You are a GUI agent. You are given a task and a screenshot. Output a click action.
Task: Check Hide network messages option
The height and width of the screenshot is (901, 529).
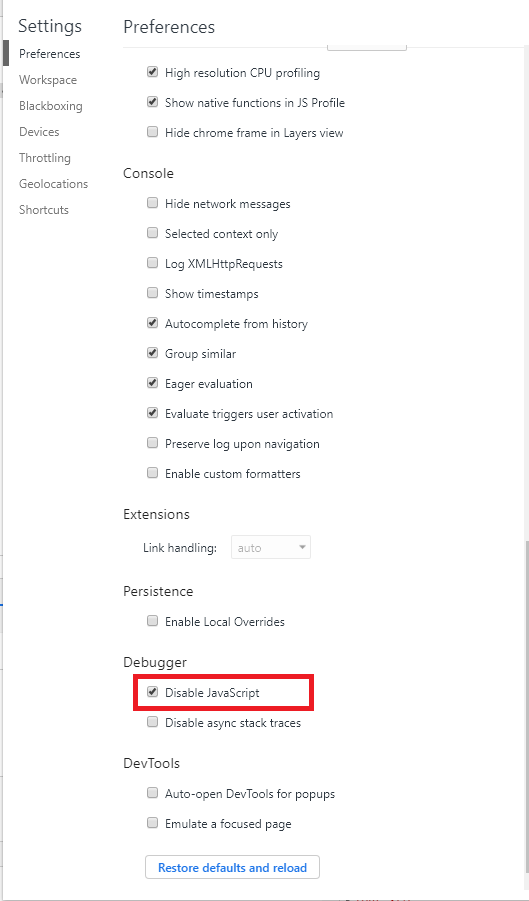[152, 203]
